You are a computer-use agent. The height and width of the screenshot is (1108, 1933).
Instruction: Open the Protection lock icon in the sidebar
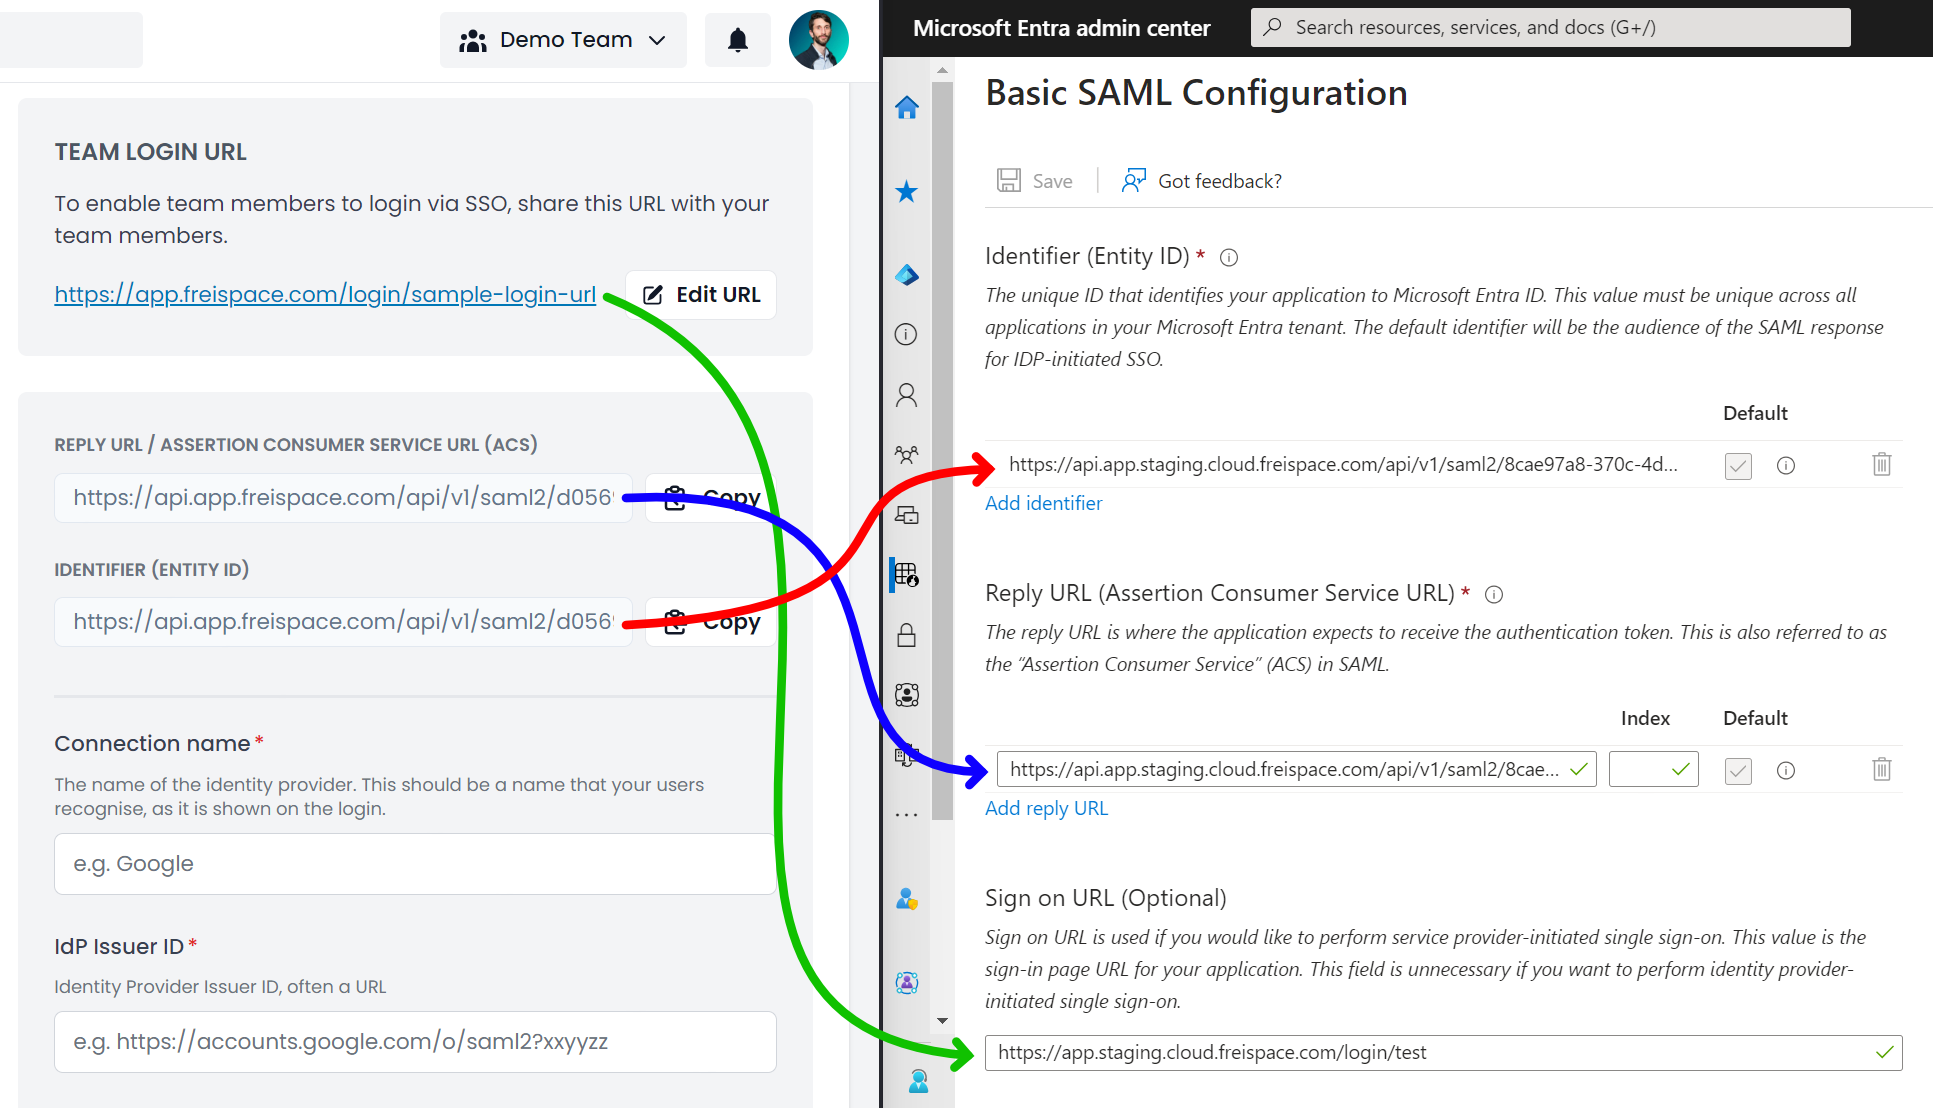point(906,635)
